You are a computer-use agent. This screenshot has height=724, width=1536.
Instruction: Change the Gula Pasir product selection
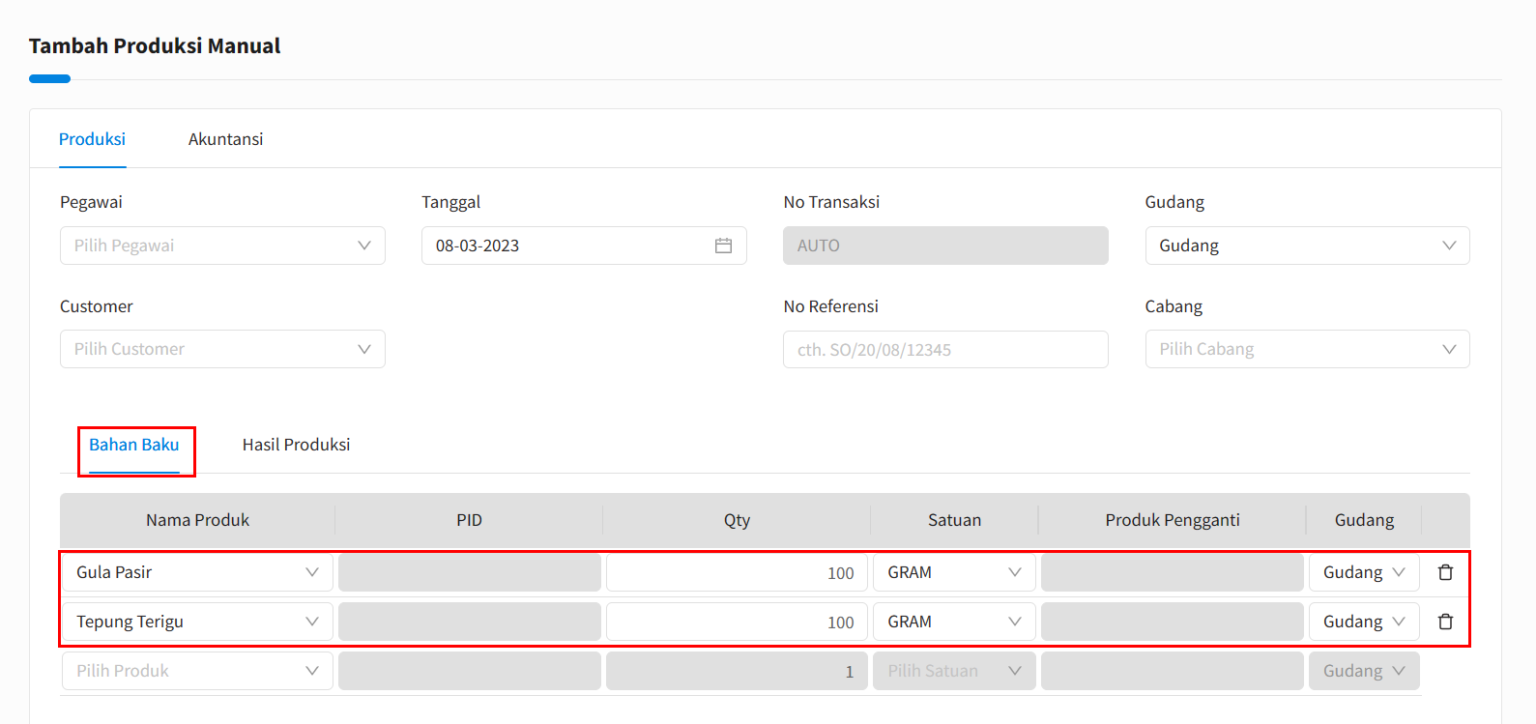click(196, 571)
